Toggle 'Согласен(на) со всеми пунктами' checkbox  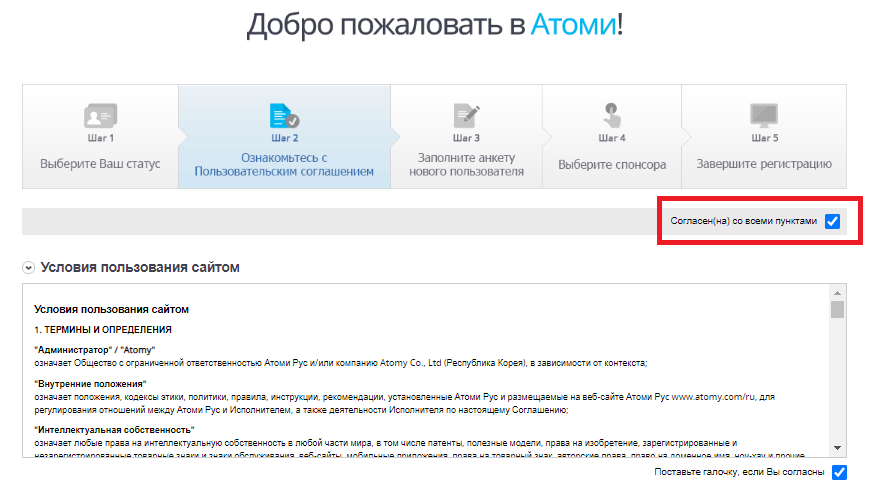[x=832, y=221]
